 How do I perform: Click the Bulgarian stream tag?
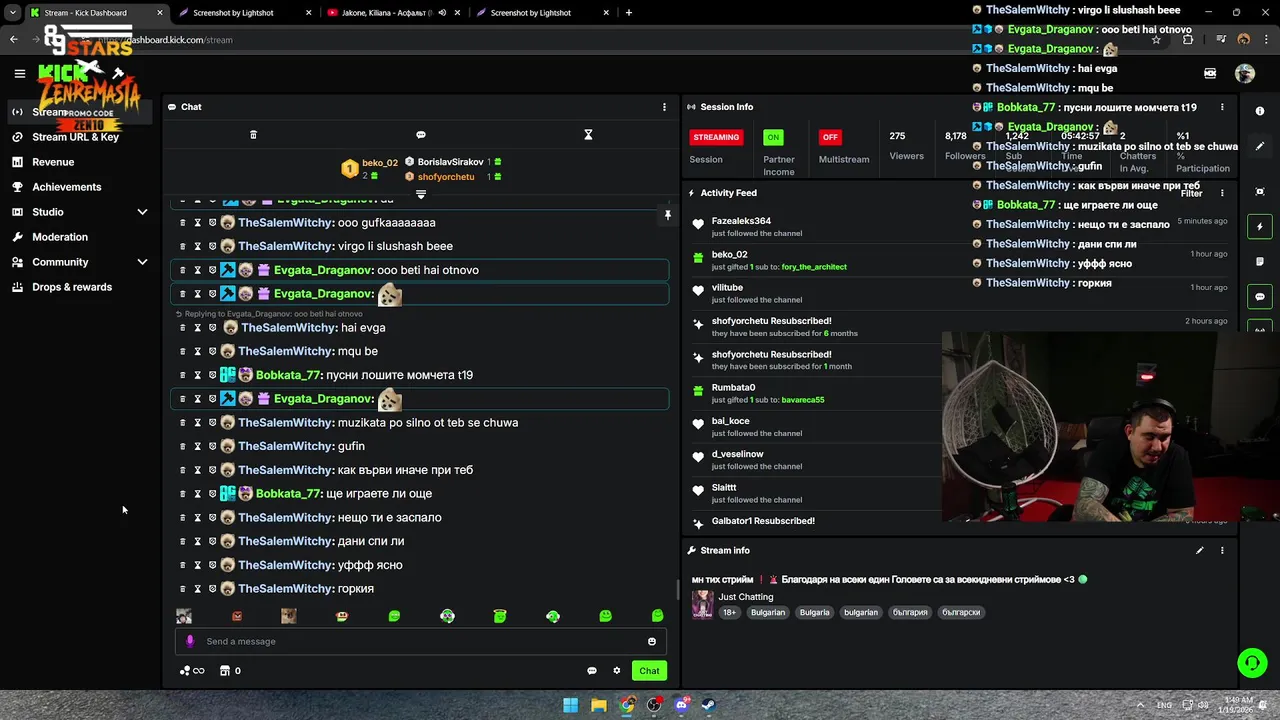pyautogui.click(x=768, y=612)
